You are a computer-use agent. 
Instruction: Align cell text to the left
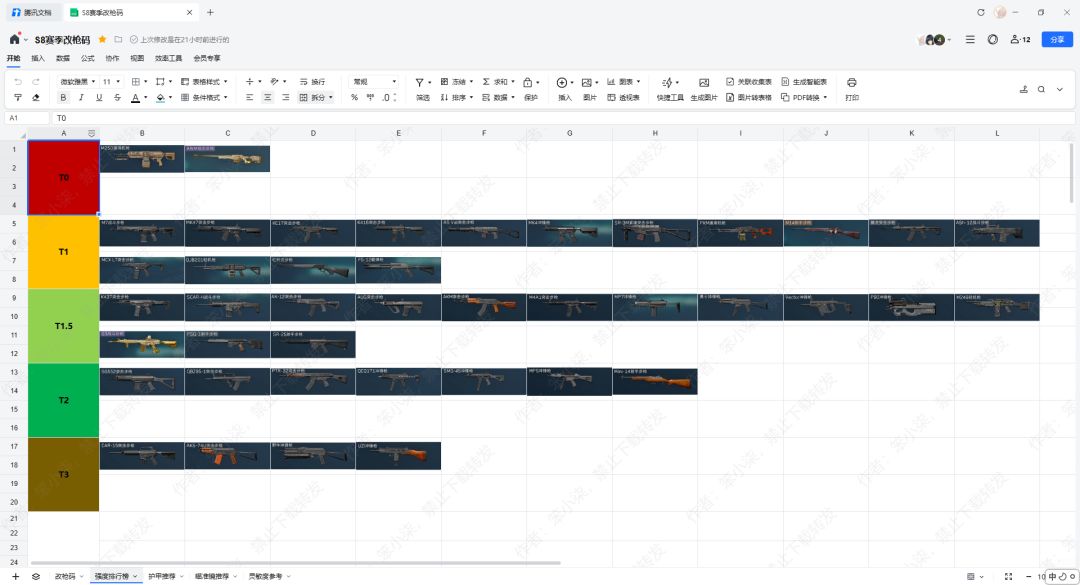pos(249,97)
